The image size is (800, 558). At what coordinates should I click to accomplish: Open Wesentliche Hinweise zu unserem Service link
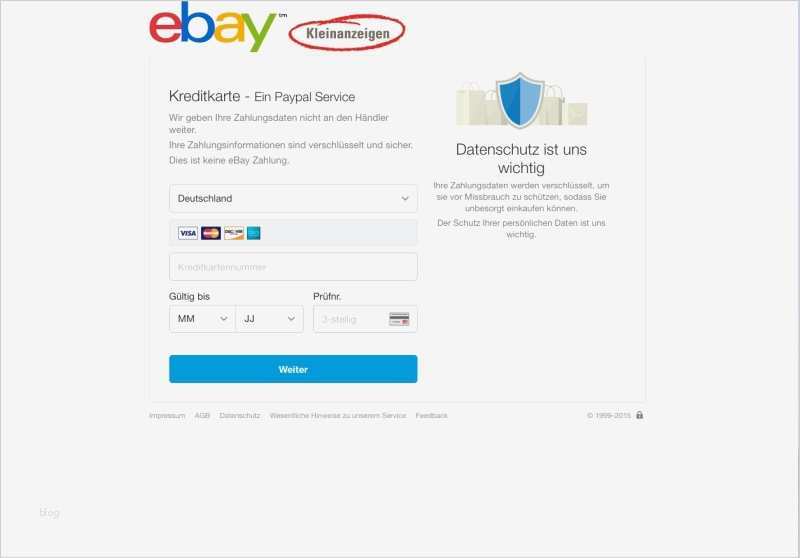coord(338,416)
